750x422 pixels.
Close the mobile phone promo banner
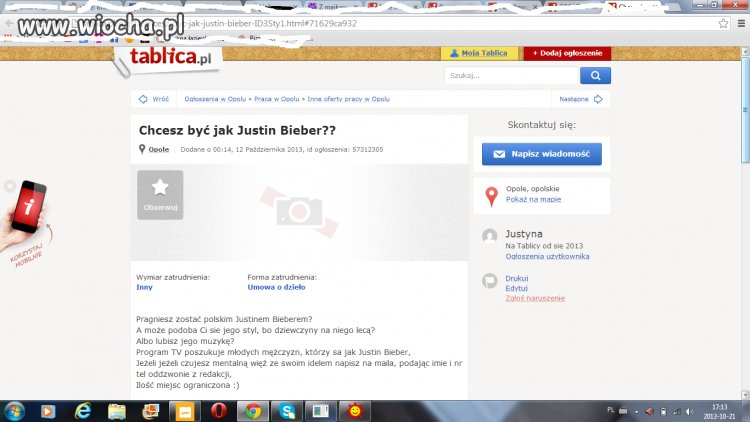(10, 186)
